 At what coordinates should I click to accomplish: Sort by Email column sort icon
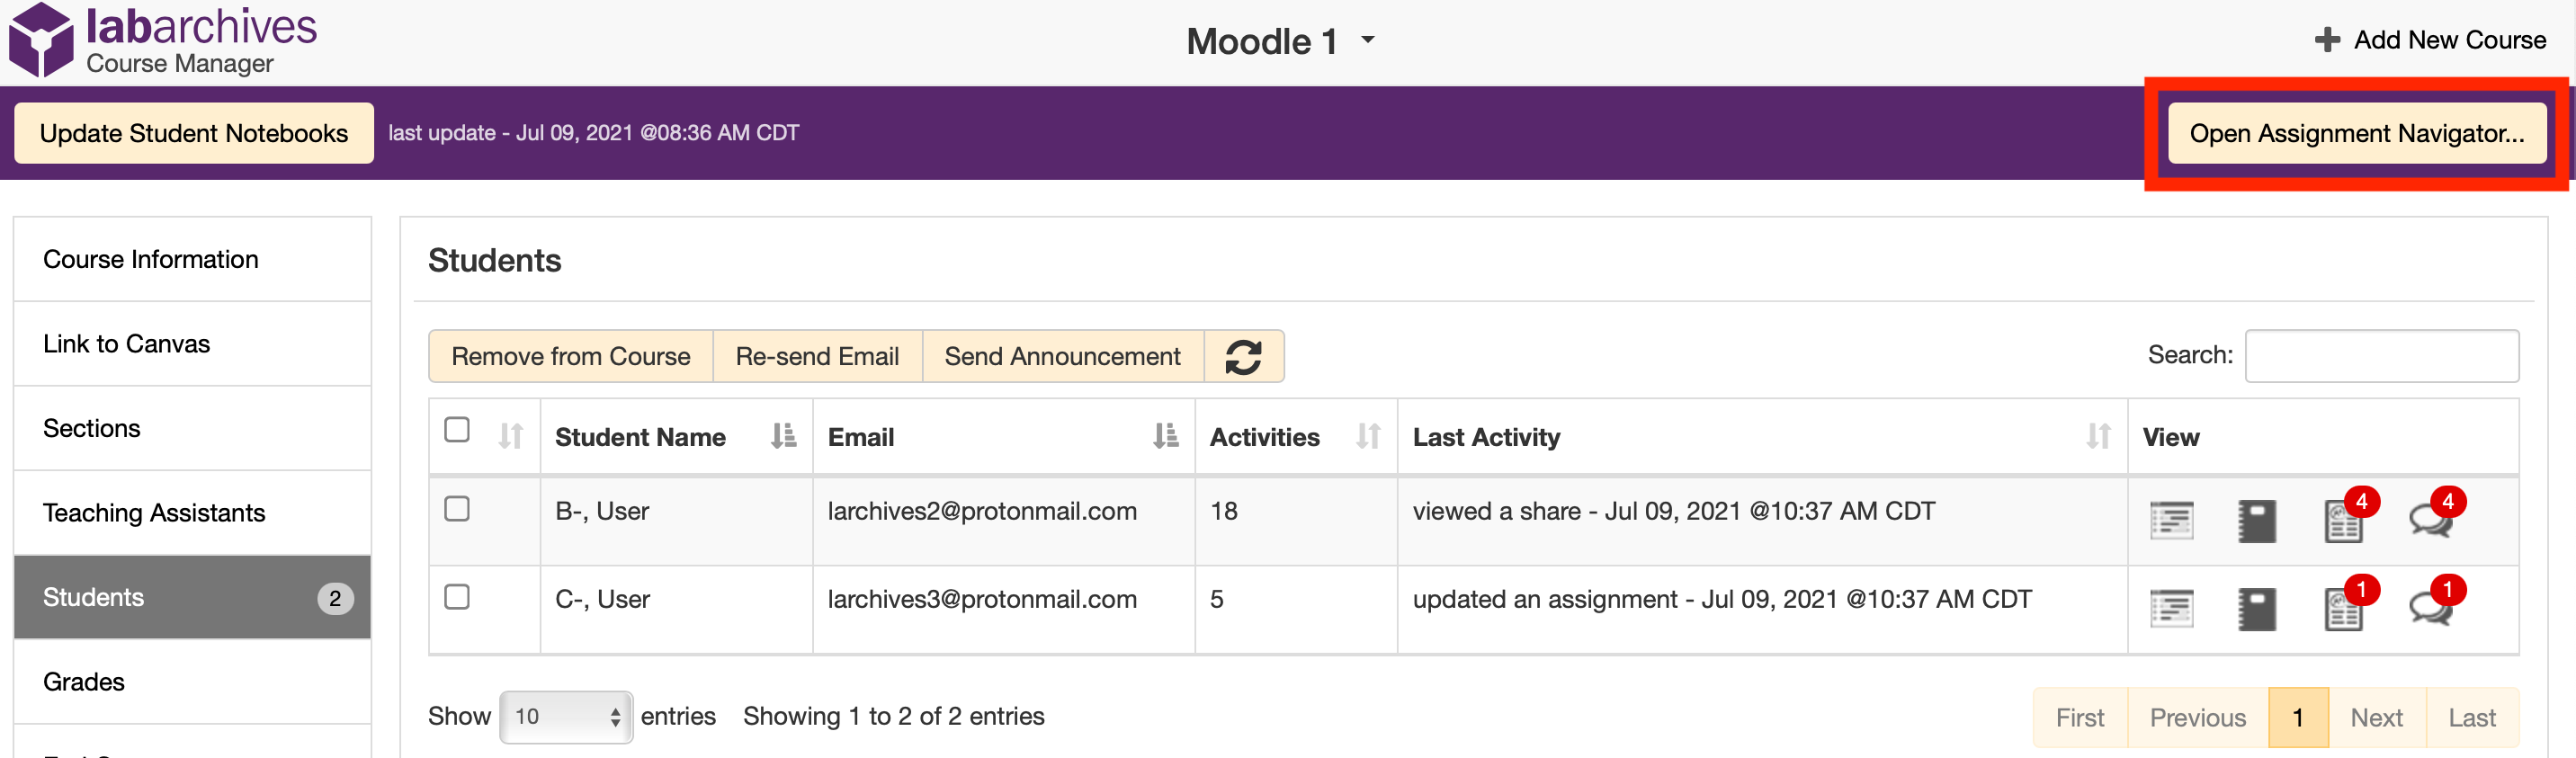(x=1166, y=437)
